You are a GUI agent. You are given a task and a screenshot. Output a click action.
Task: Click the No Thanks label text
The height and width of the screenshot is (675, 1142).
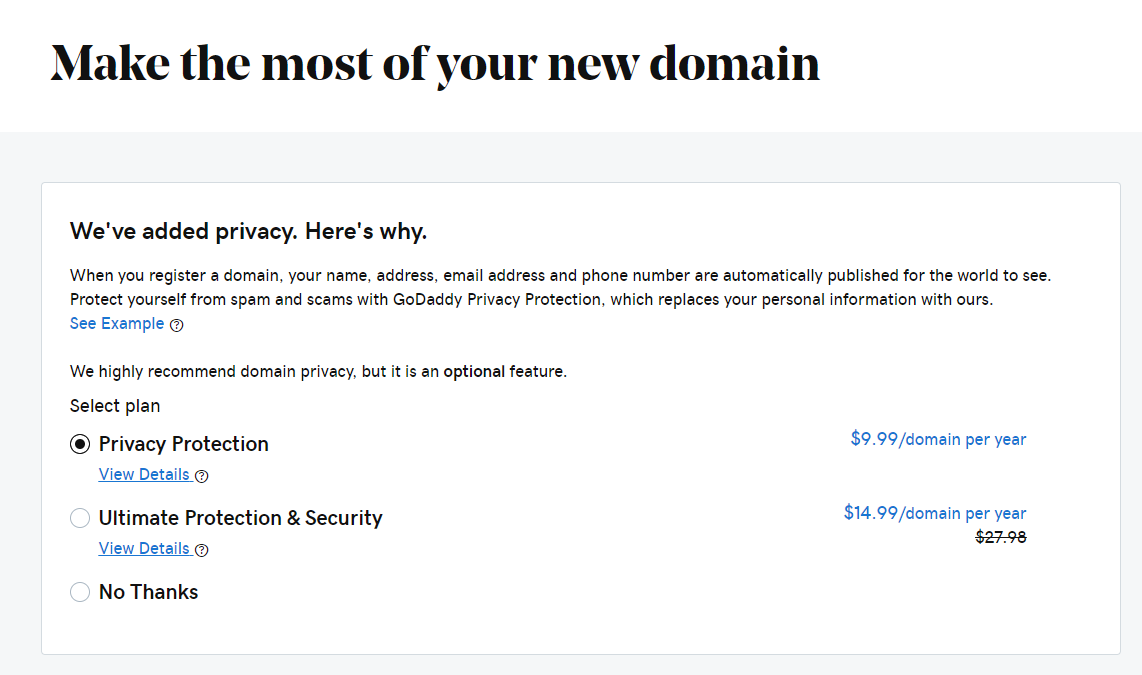tap(149, 592)
